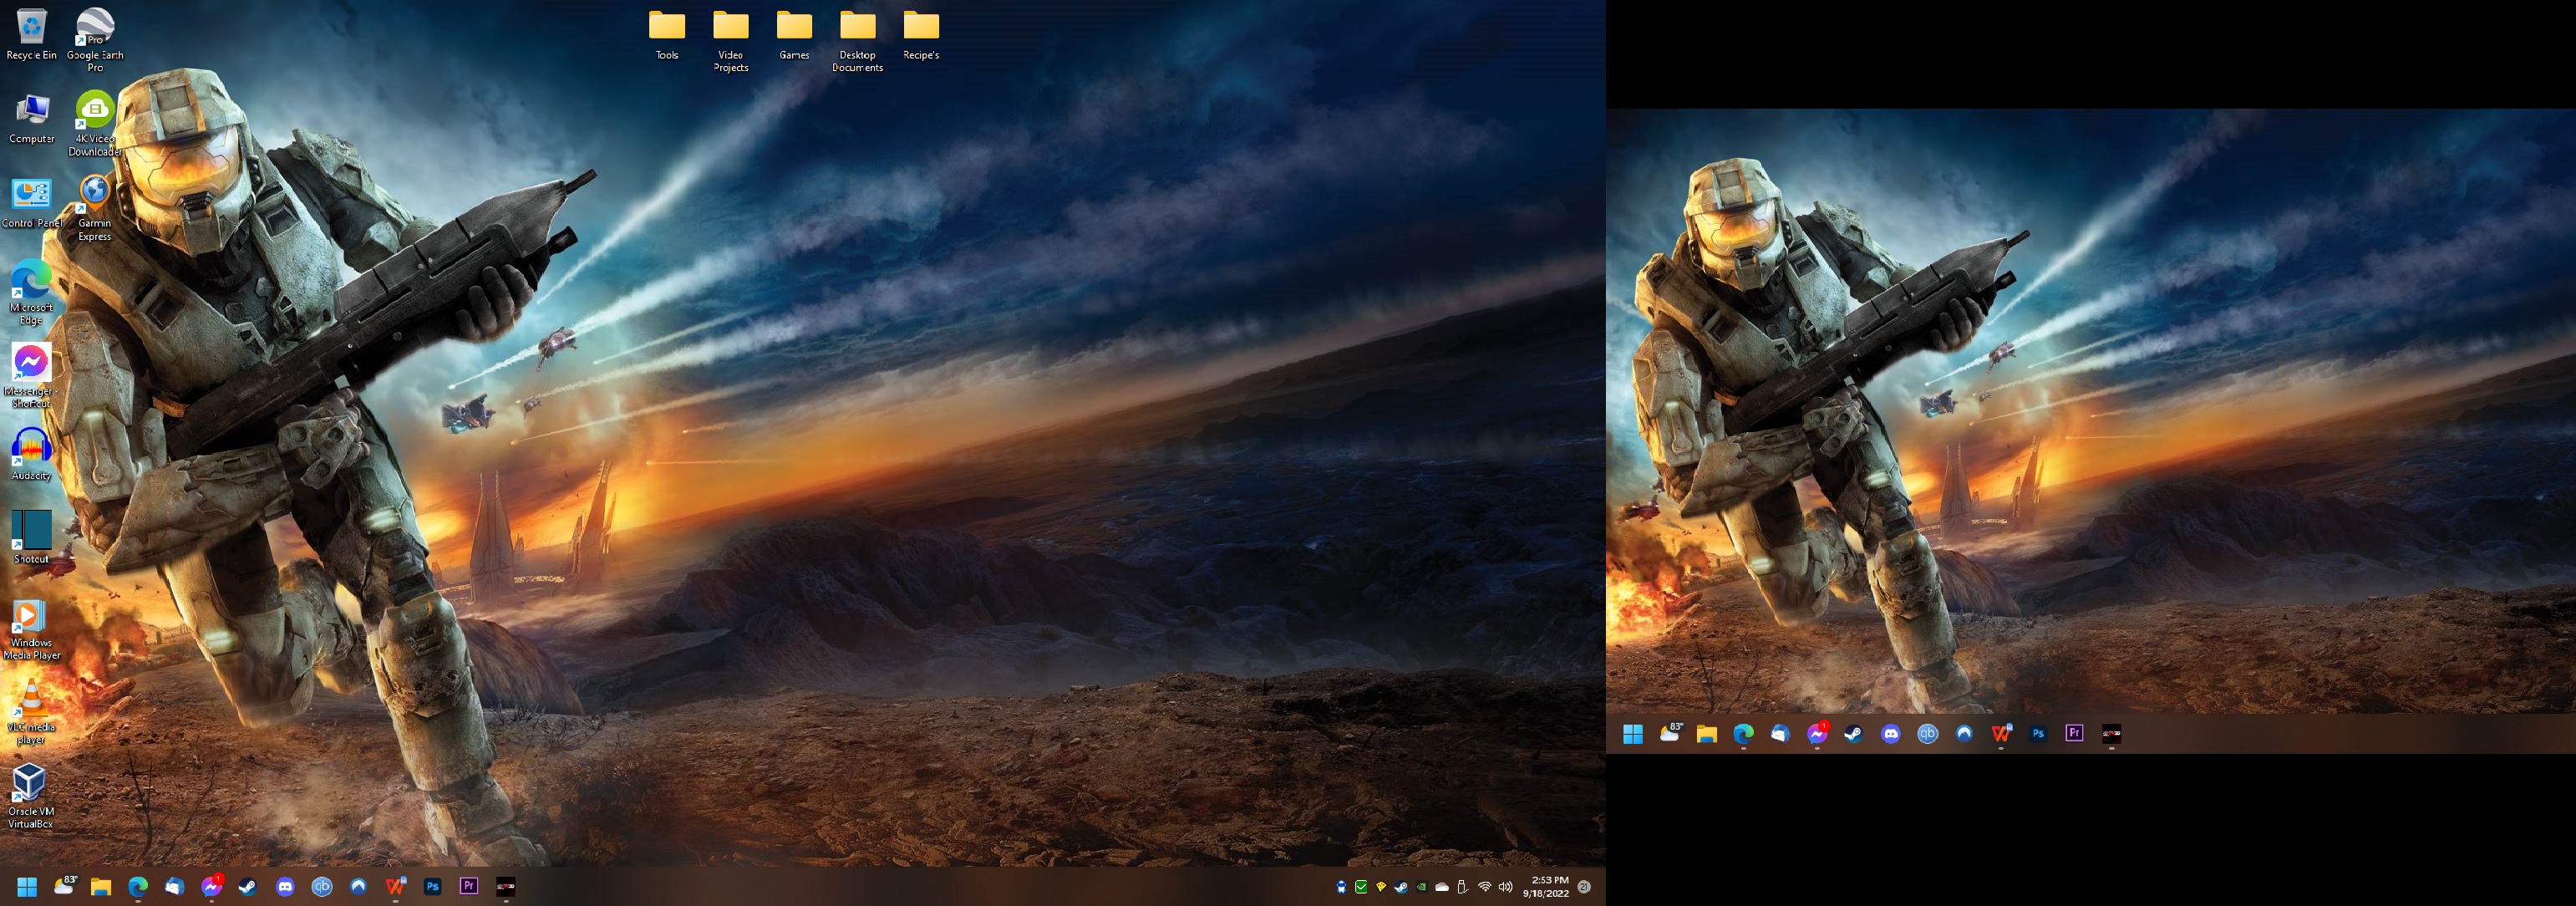Select the Windows Media Player shortcut

(x=31, y=616)
